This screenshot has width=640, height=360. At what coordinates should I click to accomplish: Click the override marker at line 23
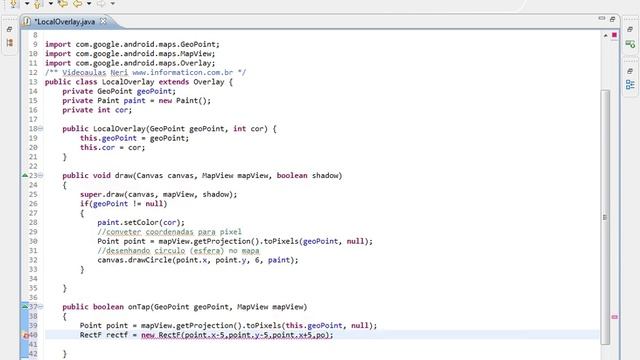[x=25, y=176]
